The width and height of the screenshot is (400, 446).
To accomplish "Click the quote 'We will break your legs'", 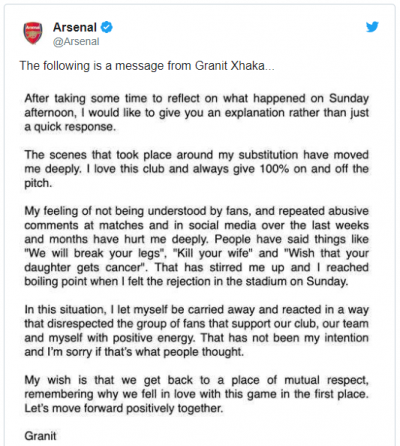I will click(x=96, y=253).
